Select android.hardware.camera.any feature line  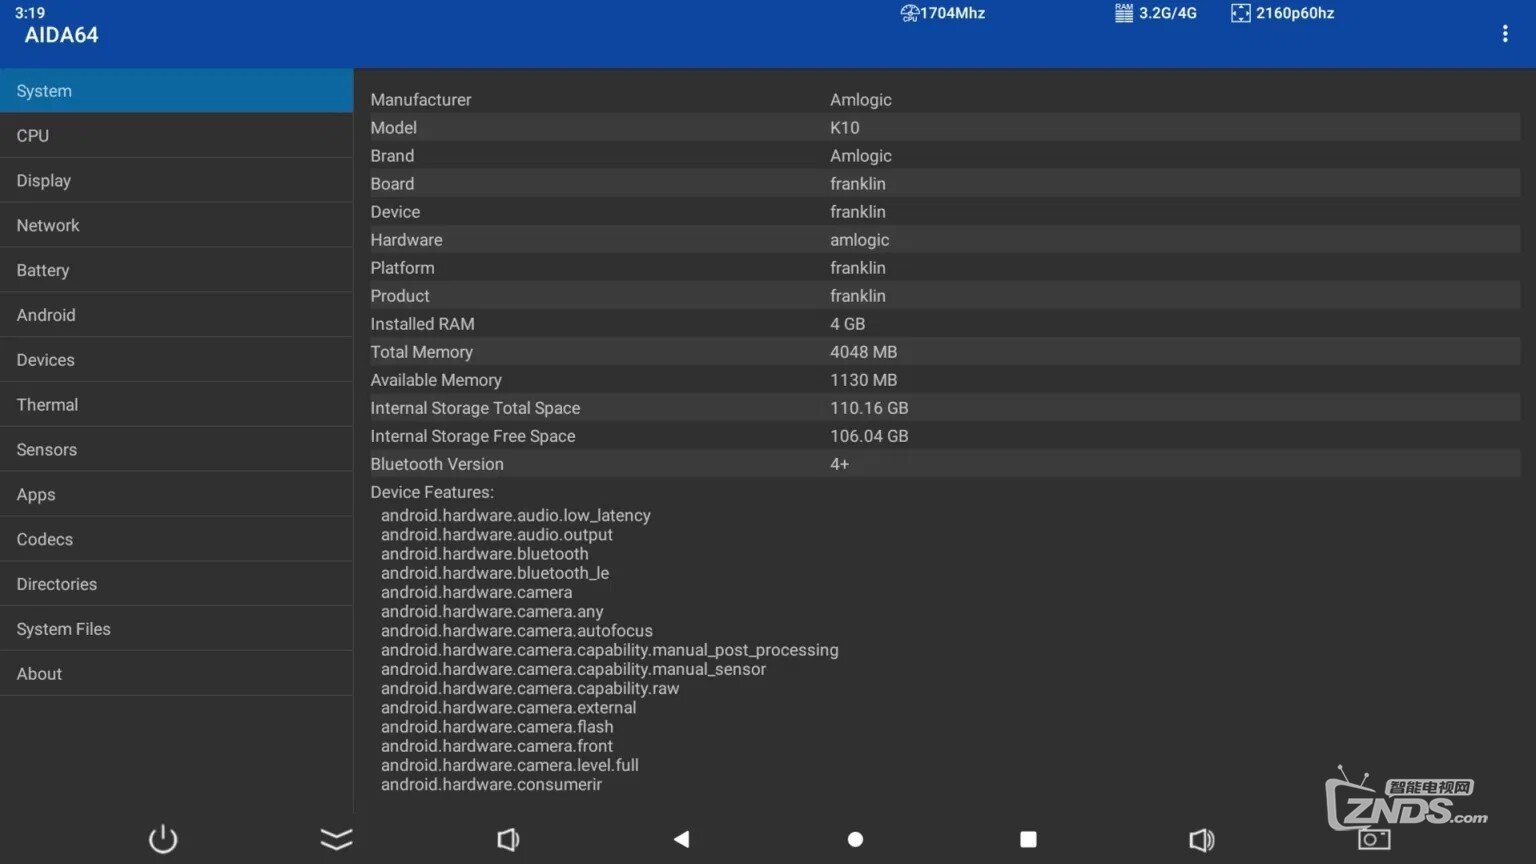[492, 612]
